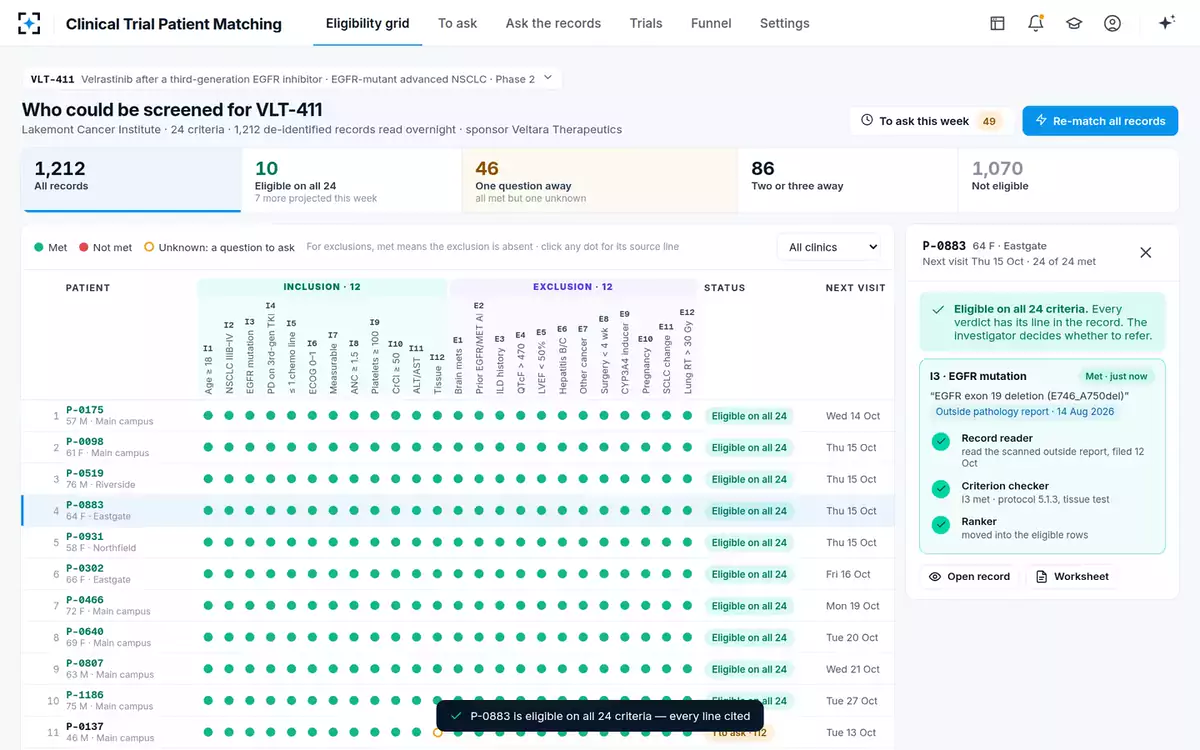Viewport: 1200px width, 750px height.
Task: Select the Eligibility grid tab
Action: (x=368, y=23)
